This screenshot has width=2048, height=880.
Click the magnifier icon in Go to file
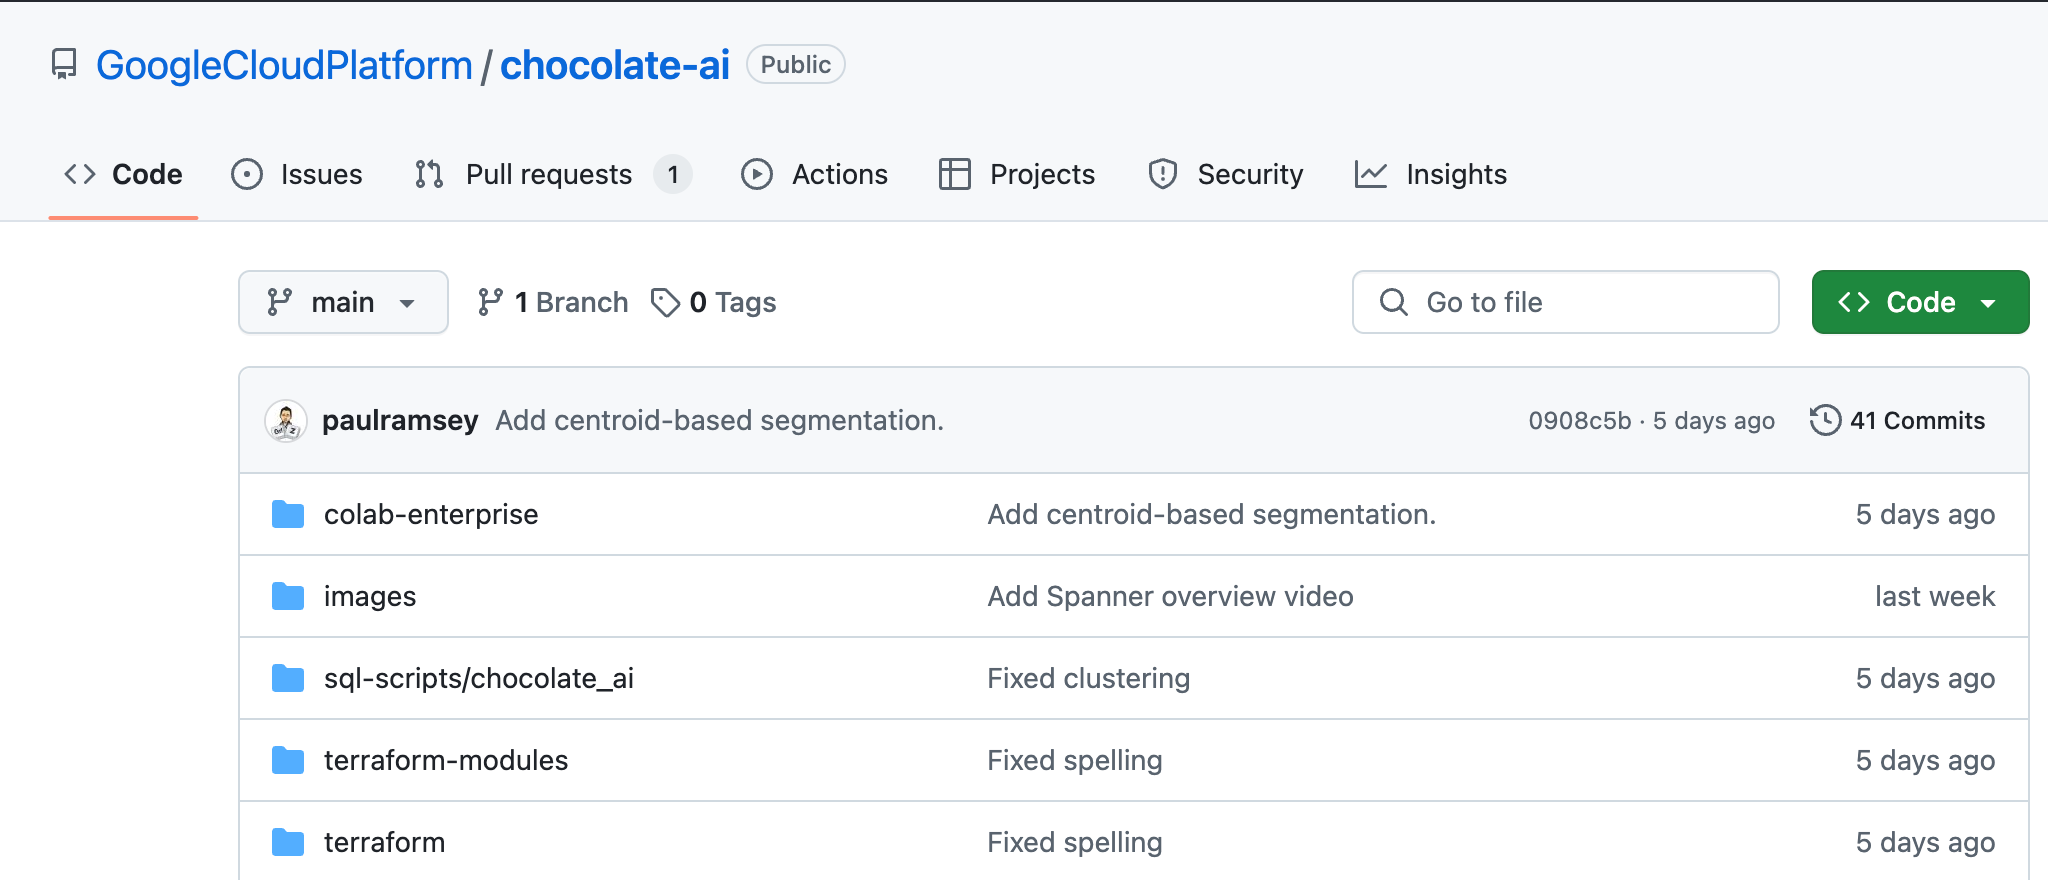coord(1394,302)
